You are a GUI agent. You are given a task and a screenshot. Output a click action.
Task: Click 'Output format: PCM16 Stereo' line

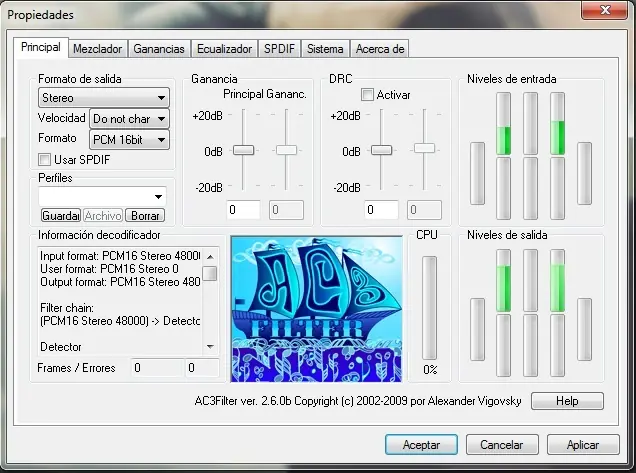(120, 282)
